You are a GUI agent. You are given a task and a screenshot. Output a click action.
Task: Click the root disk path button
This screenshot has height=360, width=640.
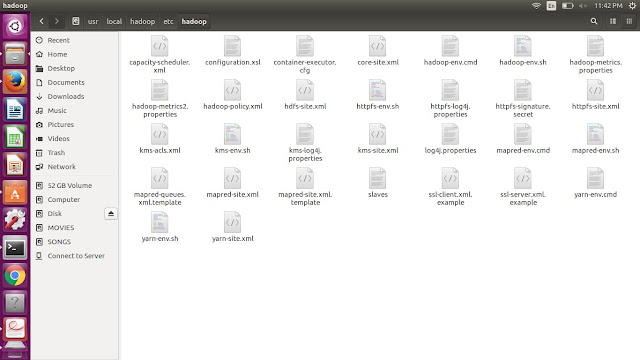coord(76,21)
